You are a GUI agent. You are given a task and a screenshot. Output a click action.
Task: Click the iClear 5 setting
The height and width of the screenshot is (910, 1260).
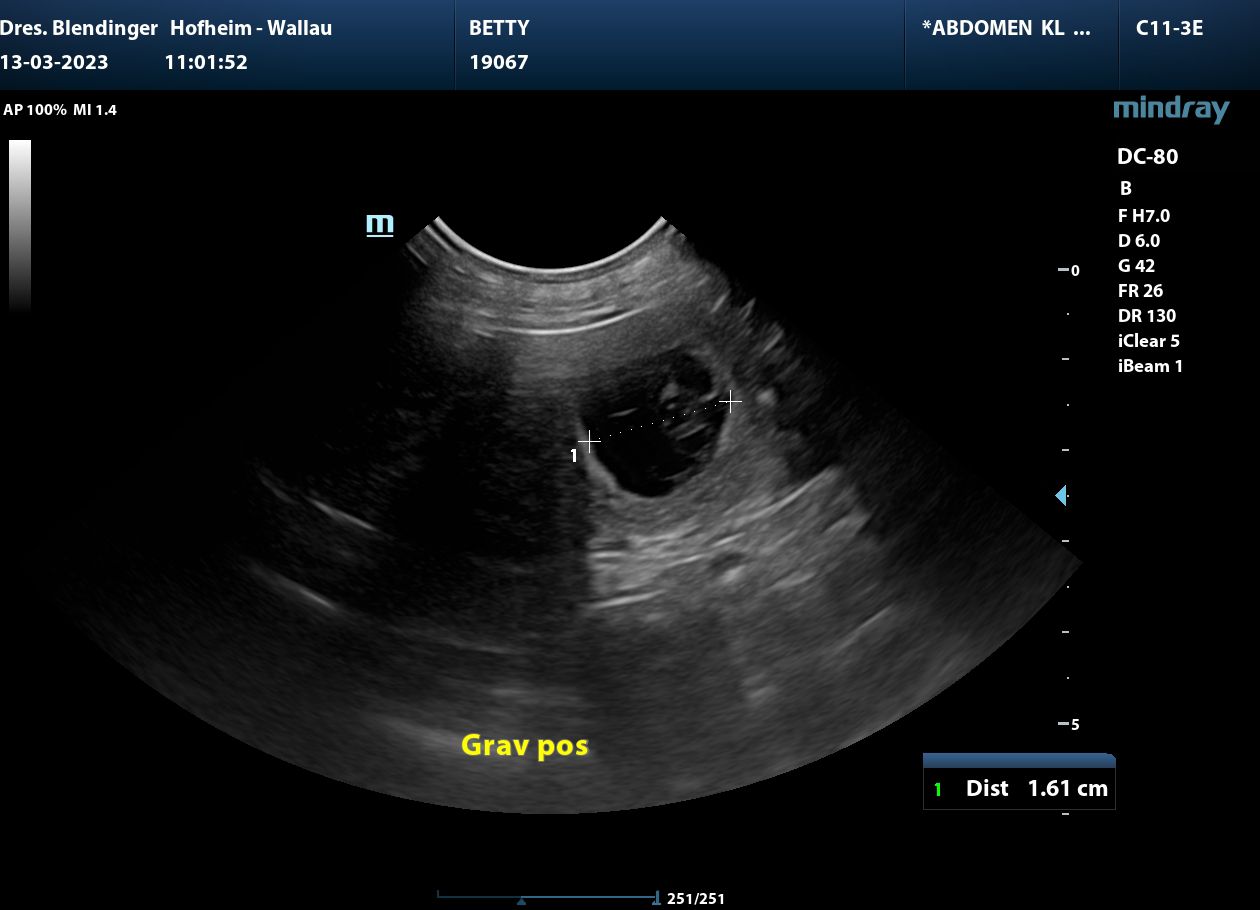1148,341
